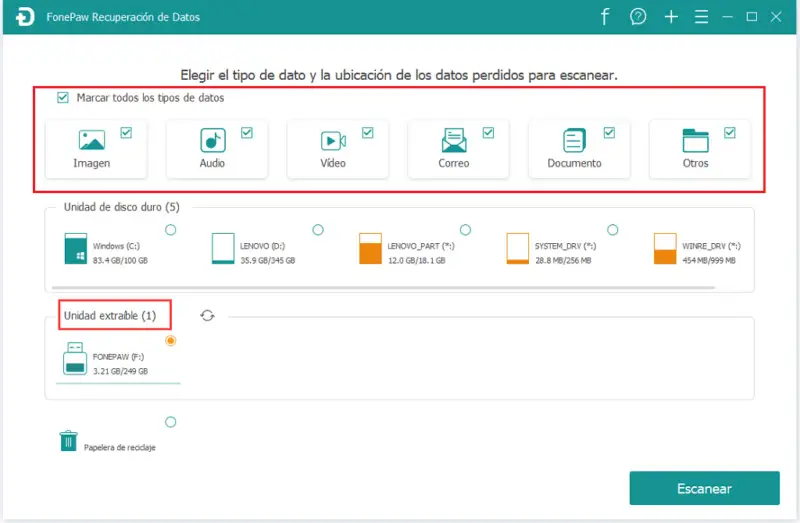Screen dimensions: 800x523
Task: Click the Windows (C:) drive name text
Action: [x=116, y=246]
